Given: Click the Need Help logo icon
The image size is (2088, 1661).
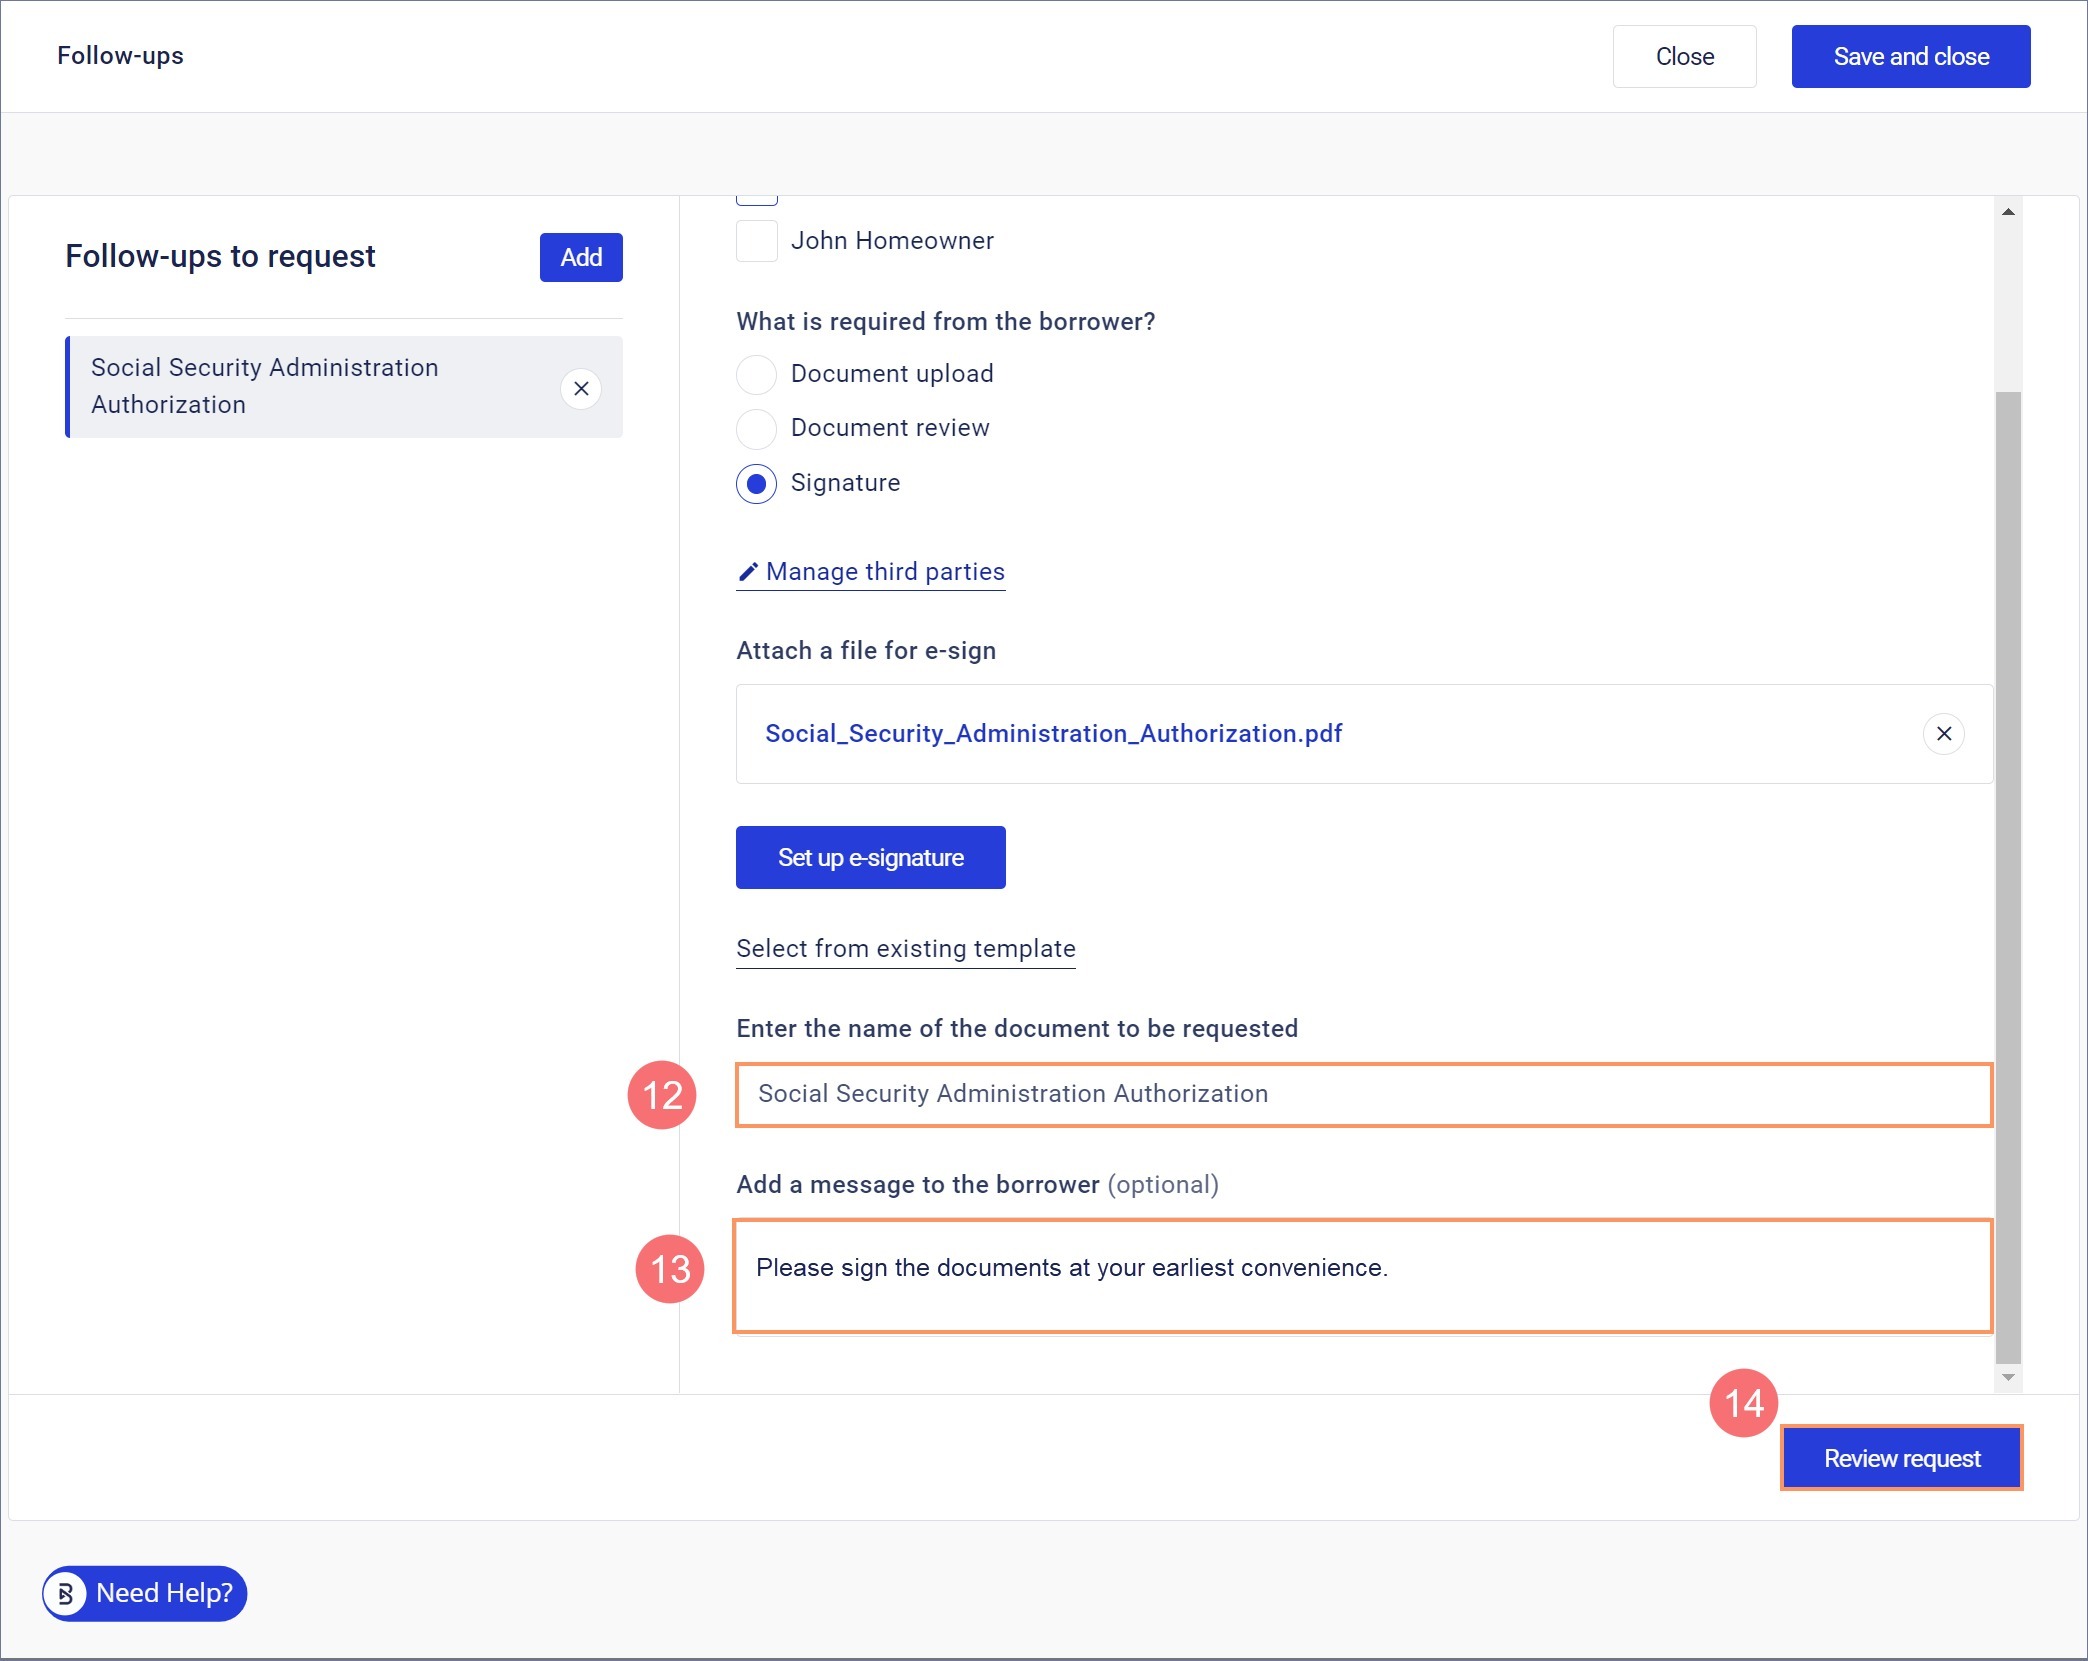Looking at the screenshot, I should click(66, 1593).
